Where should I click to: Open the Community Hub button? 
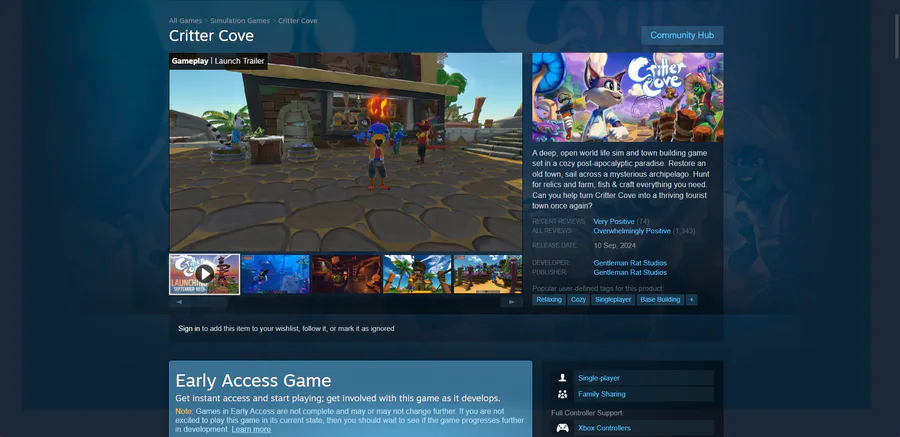682,35
